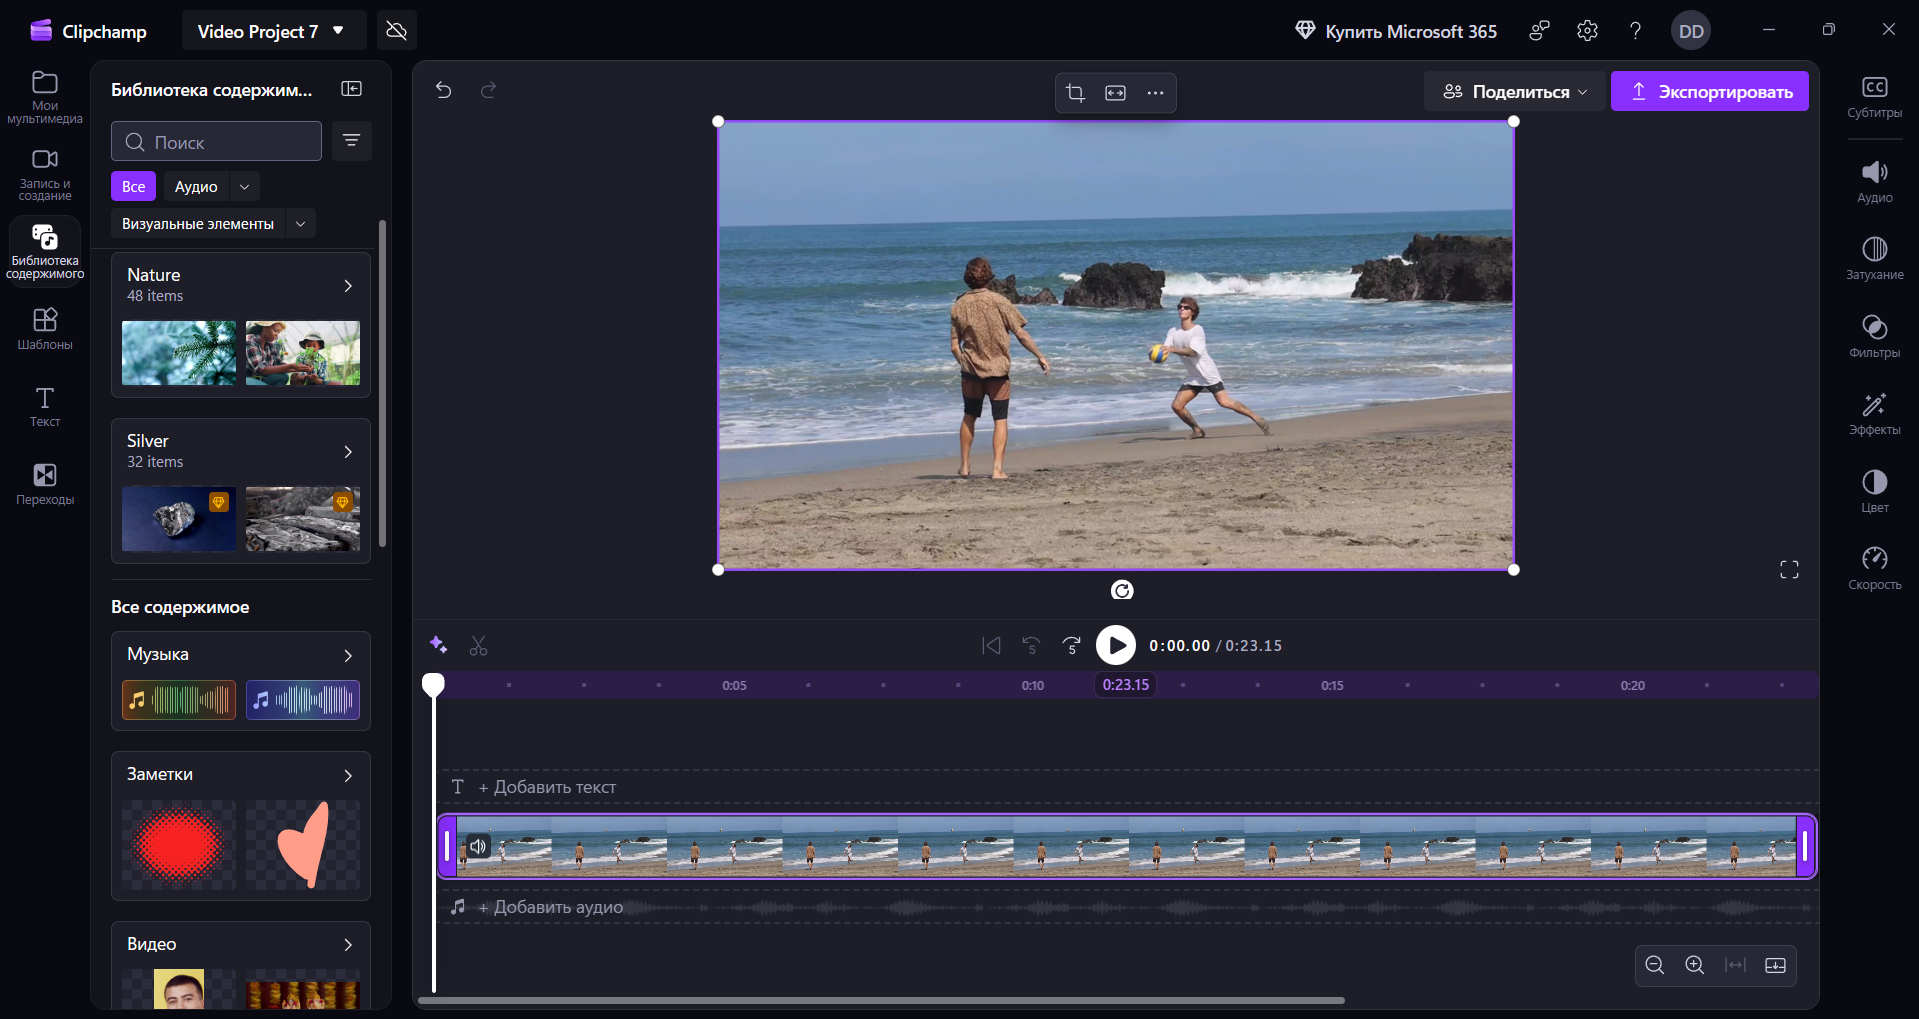Click Buy Microsoft 365 (Купить Microsoft 365)
This screenshot has height=1019, width=1919.
pyautogui.click(x=1396, y=31)
